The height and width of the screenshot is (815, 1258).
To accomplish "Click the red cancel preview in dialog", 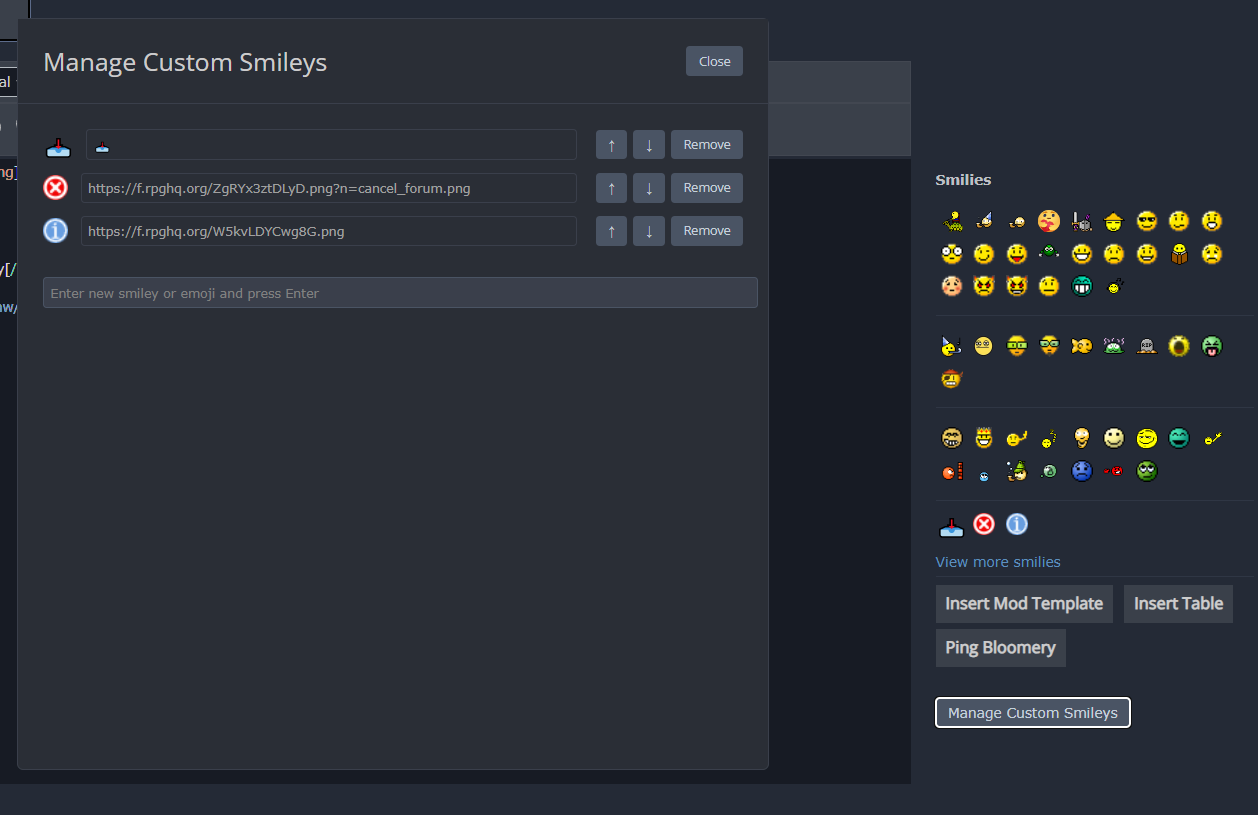I will coord(56,187).
